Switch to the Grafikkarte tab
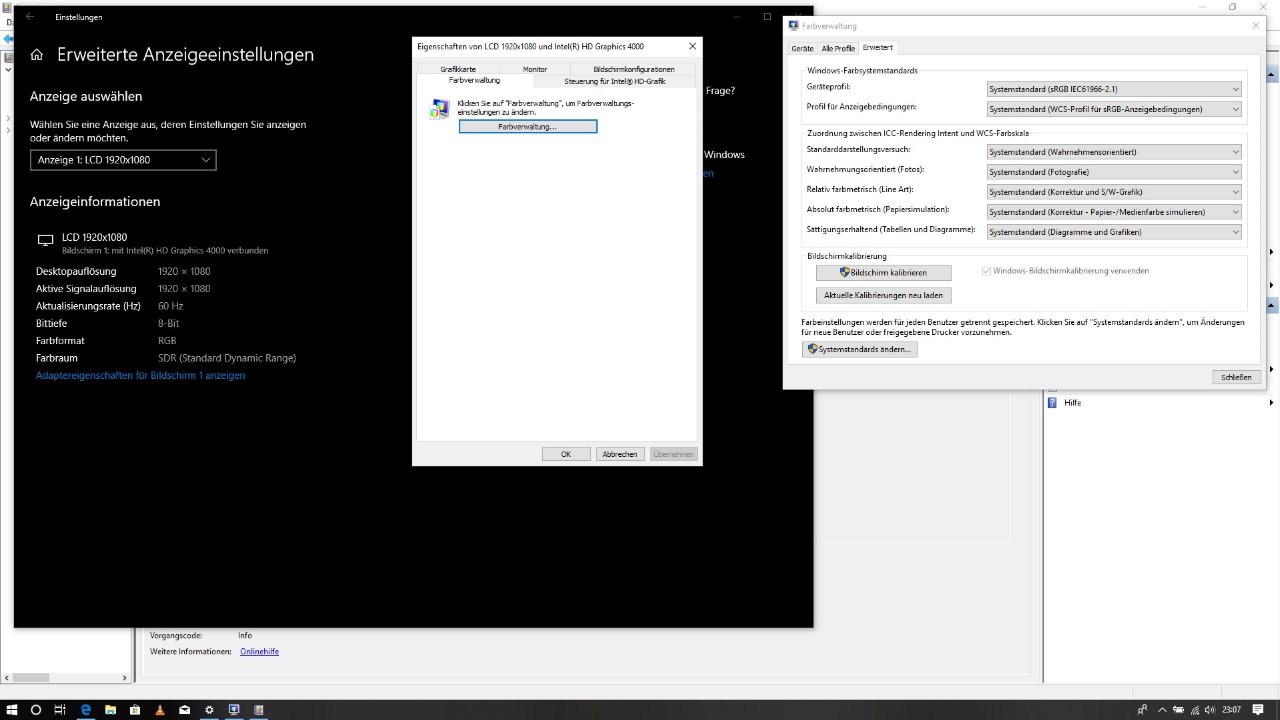1280x720 pixels. coord(458,69)
